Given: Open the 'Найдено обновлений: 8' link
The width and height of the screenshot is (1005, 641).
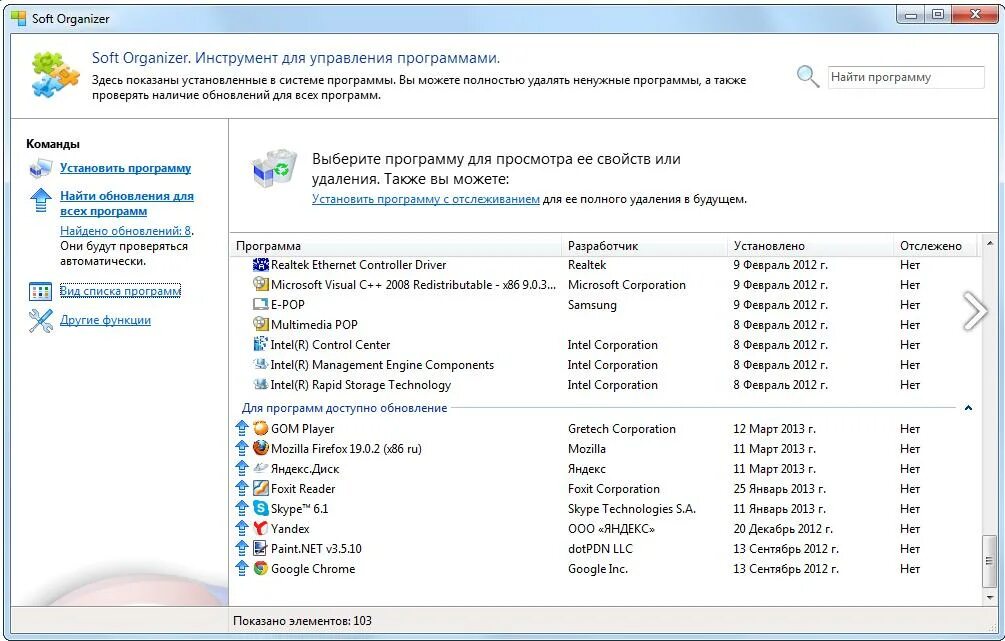Looking at the screenshot, I should point(126,231).
